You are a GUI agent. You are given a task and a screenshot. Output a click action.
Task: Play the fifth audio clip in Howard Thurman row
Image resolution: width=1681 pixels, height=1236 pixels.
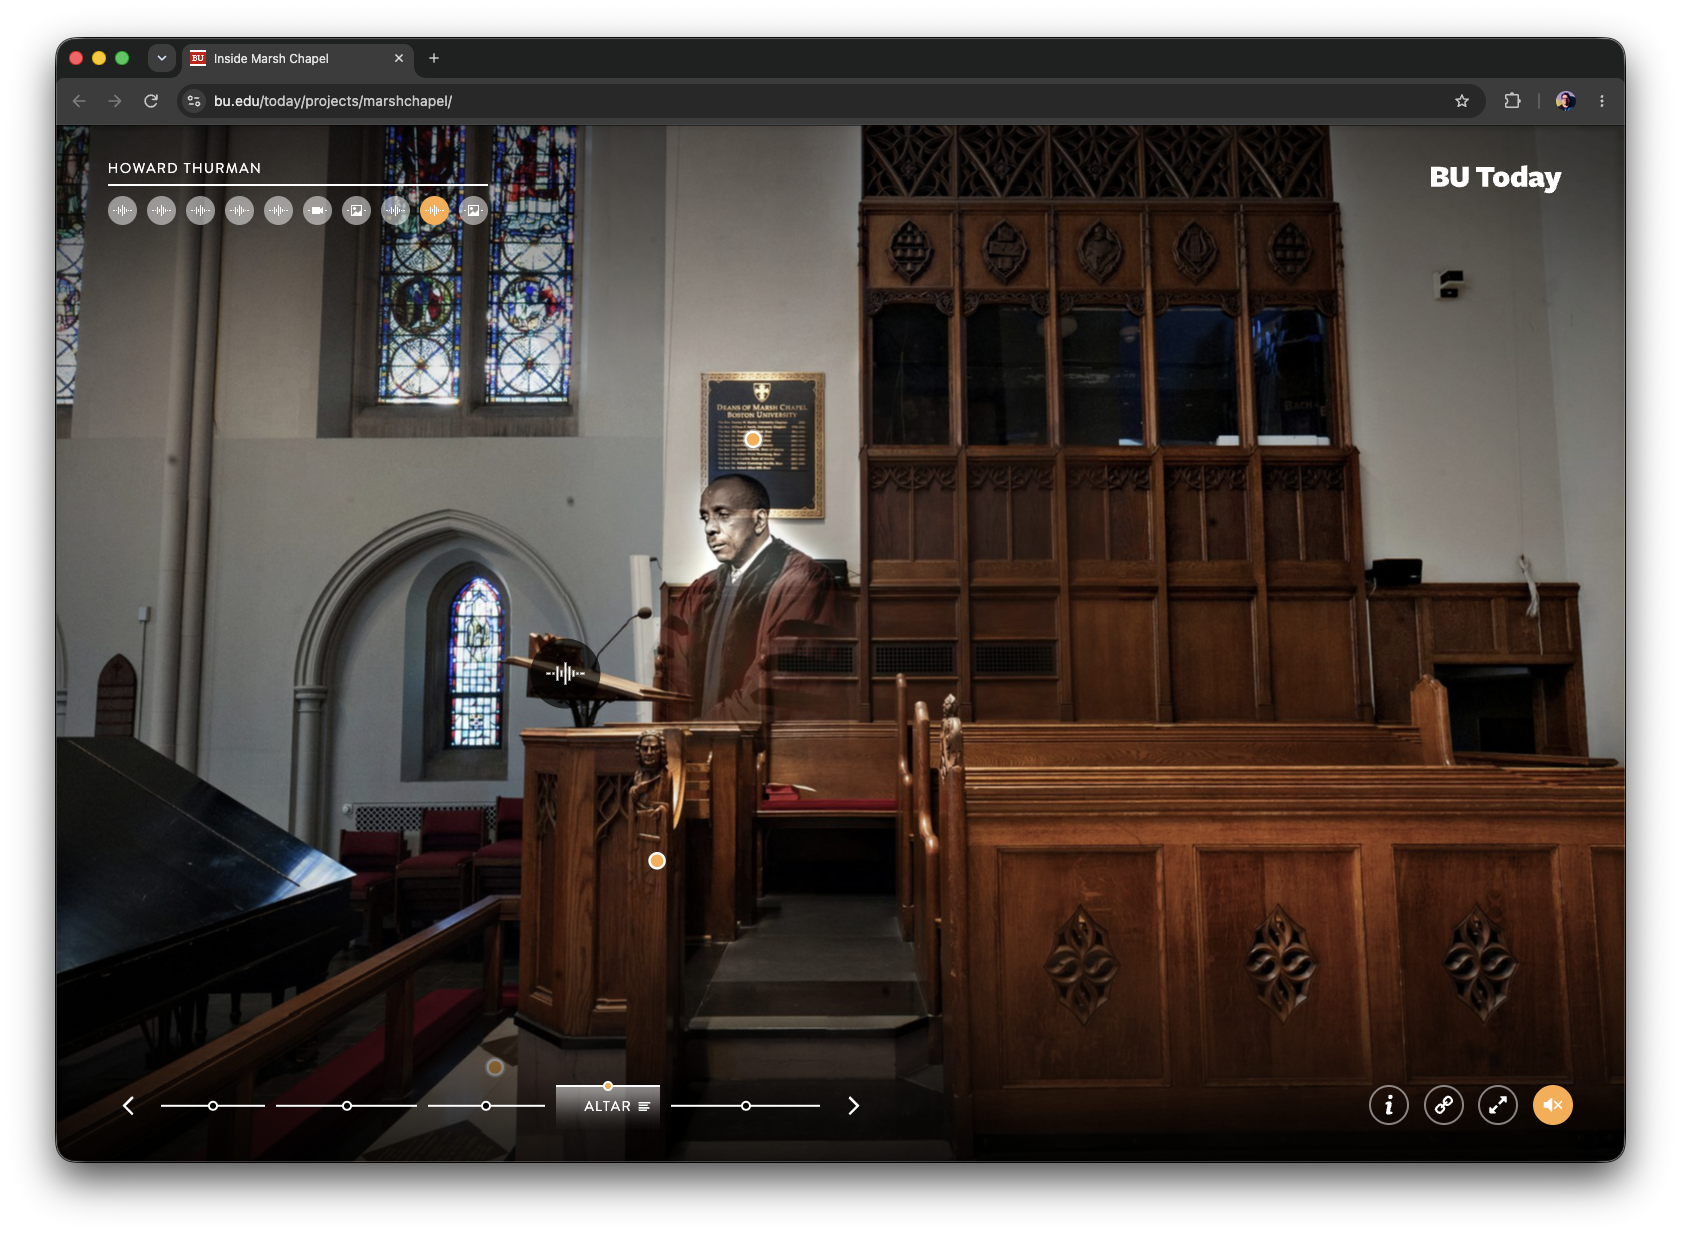[x=278, y=211]
